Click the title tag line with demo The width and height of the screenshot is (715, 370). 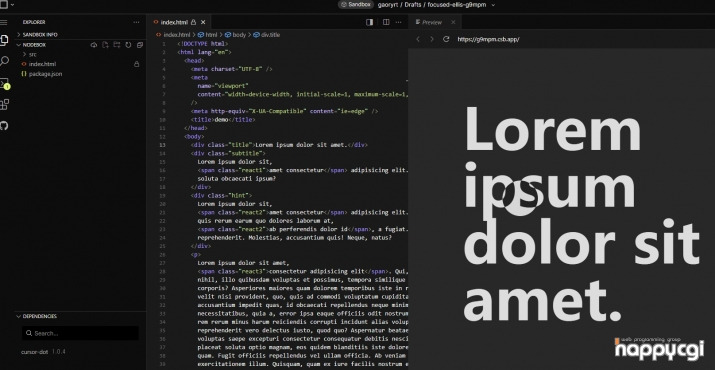223,120
